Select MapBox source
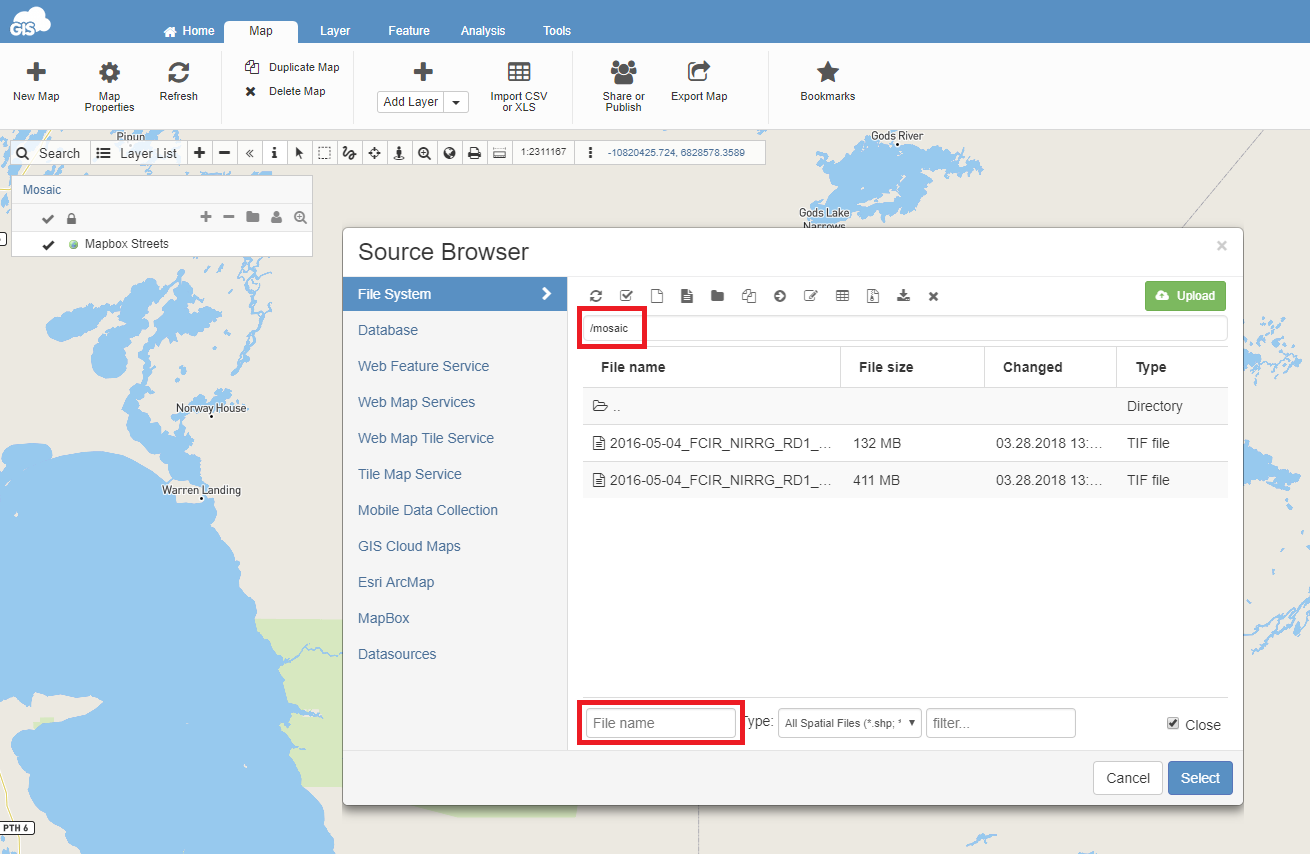The height and width of the screenshot is (854, 1310). [384, 618]
